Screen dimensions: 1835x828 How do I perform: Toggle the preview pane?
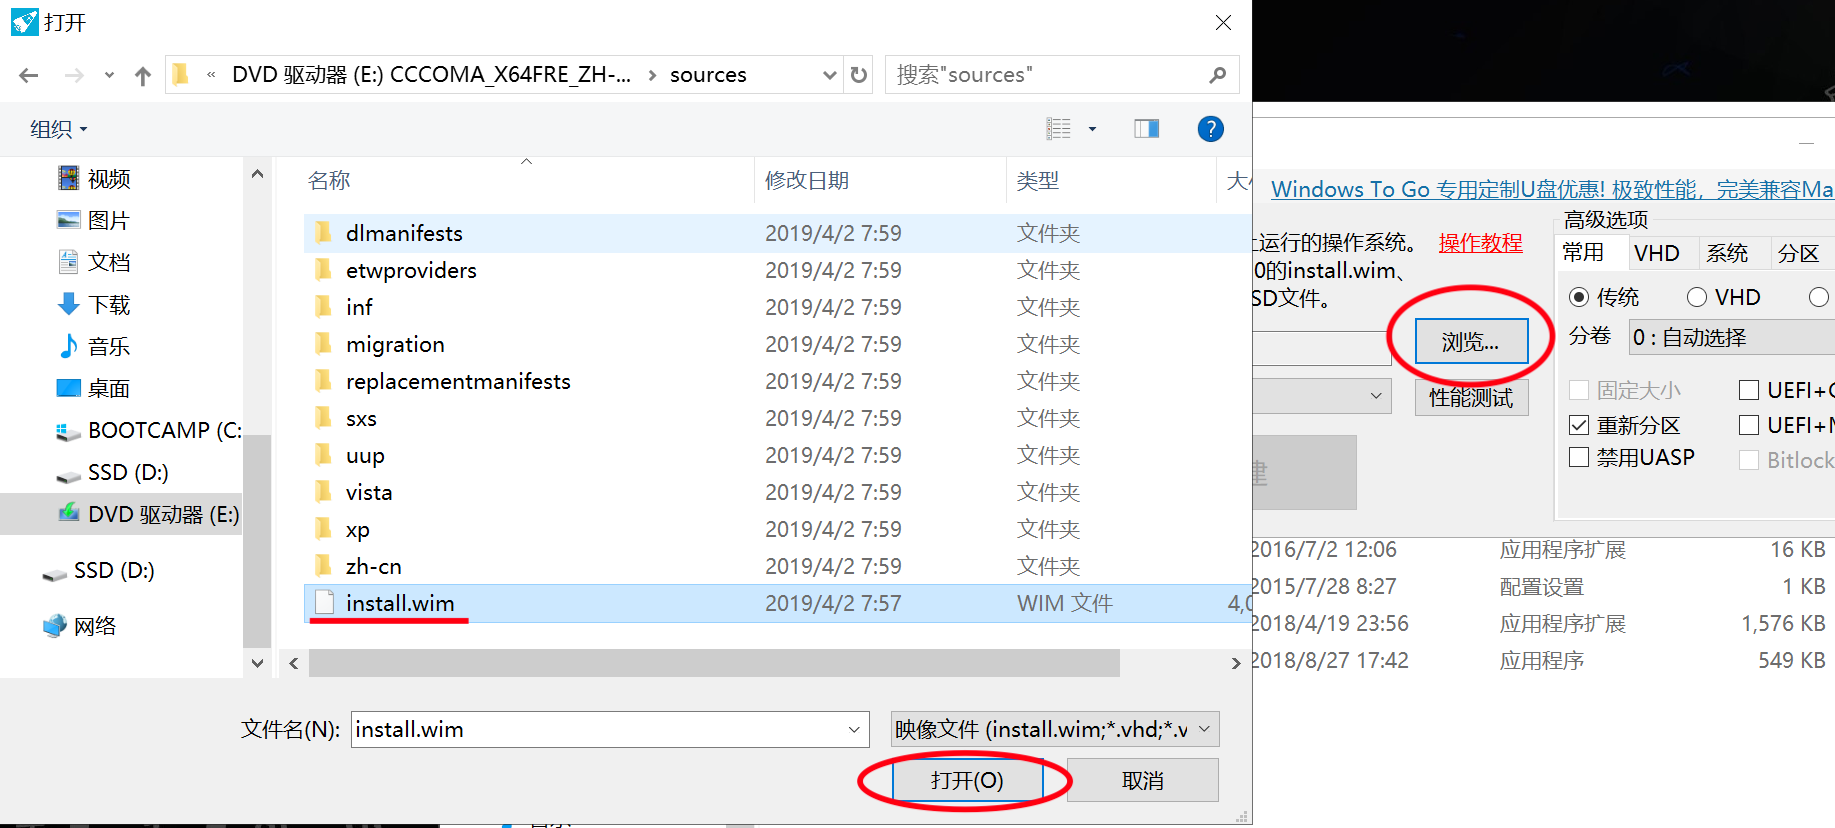click(x=1146, y=128)
